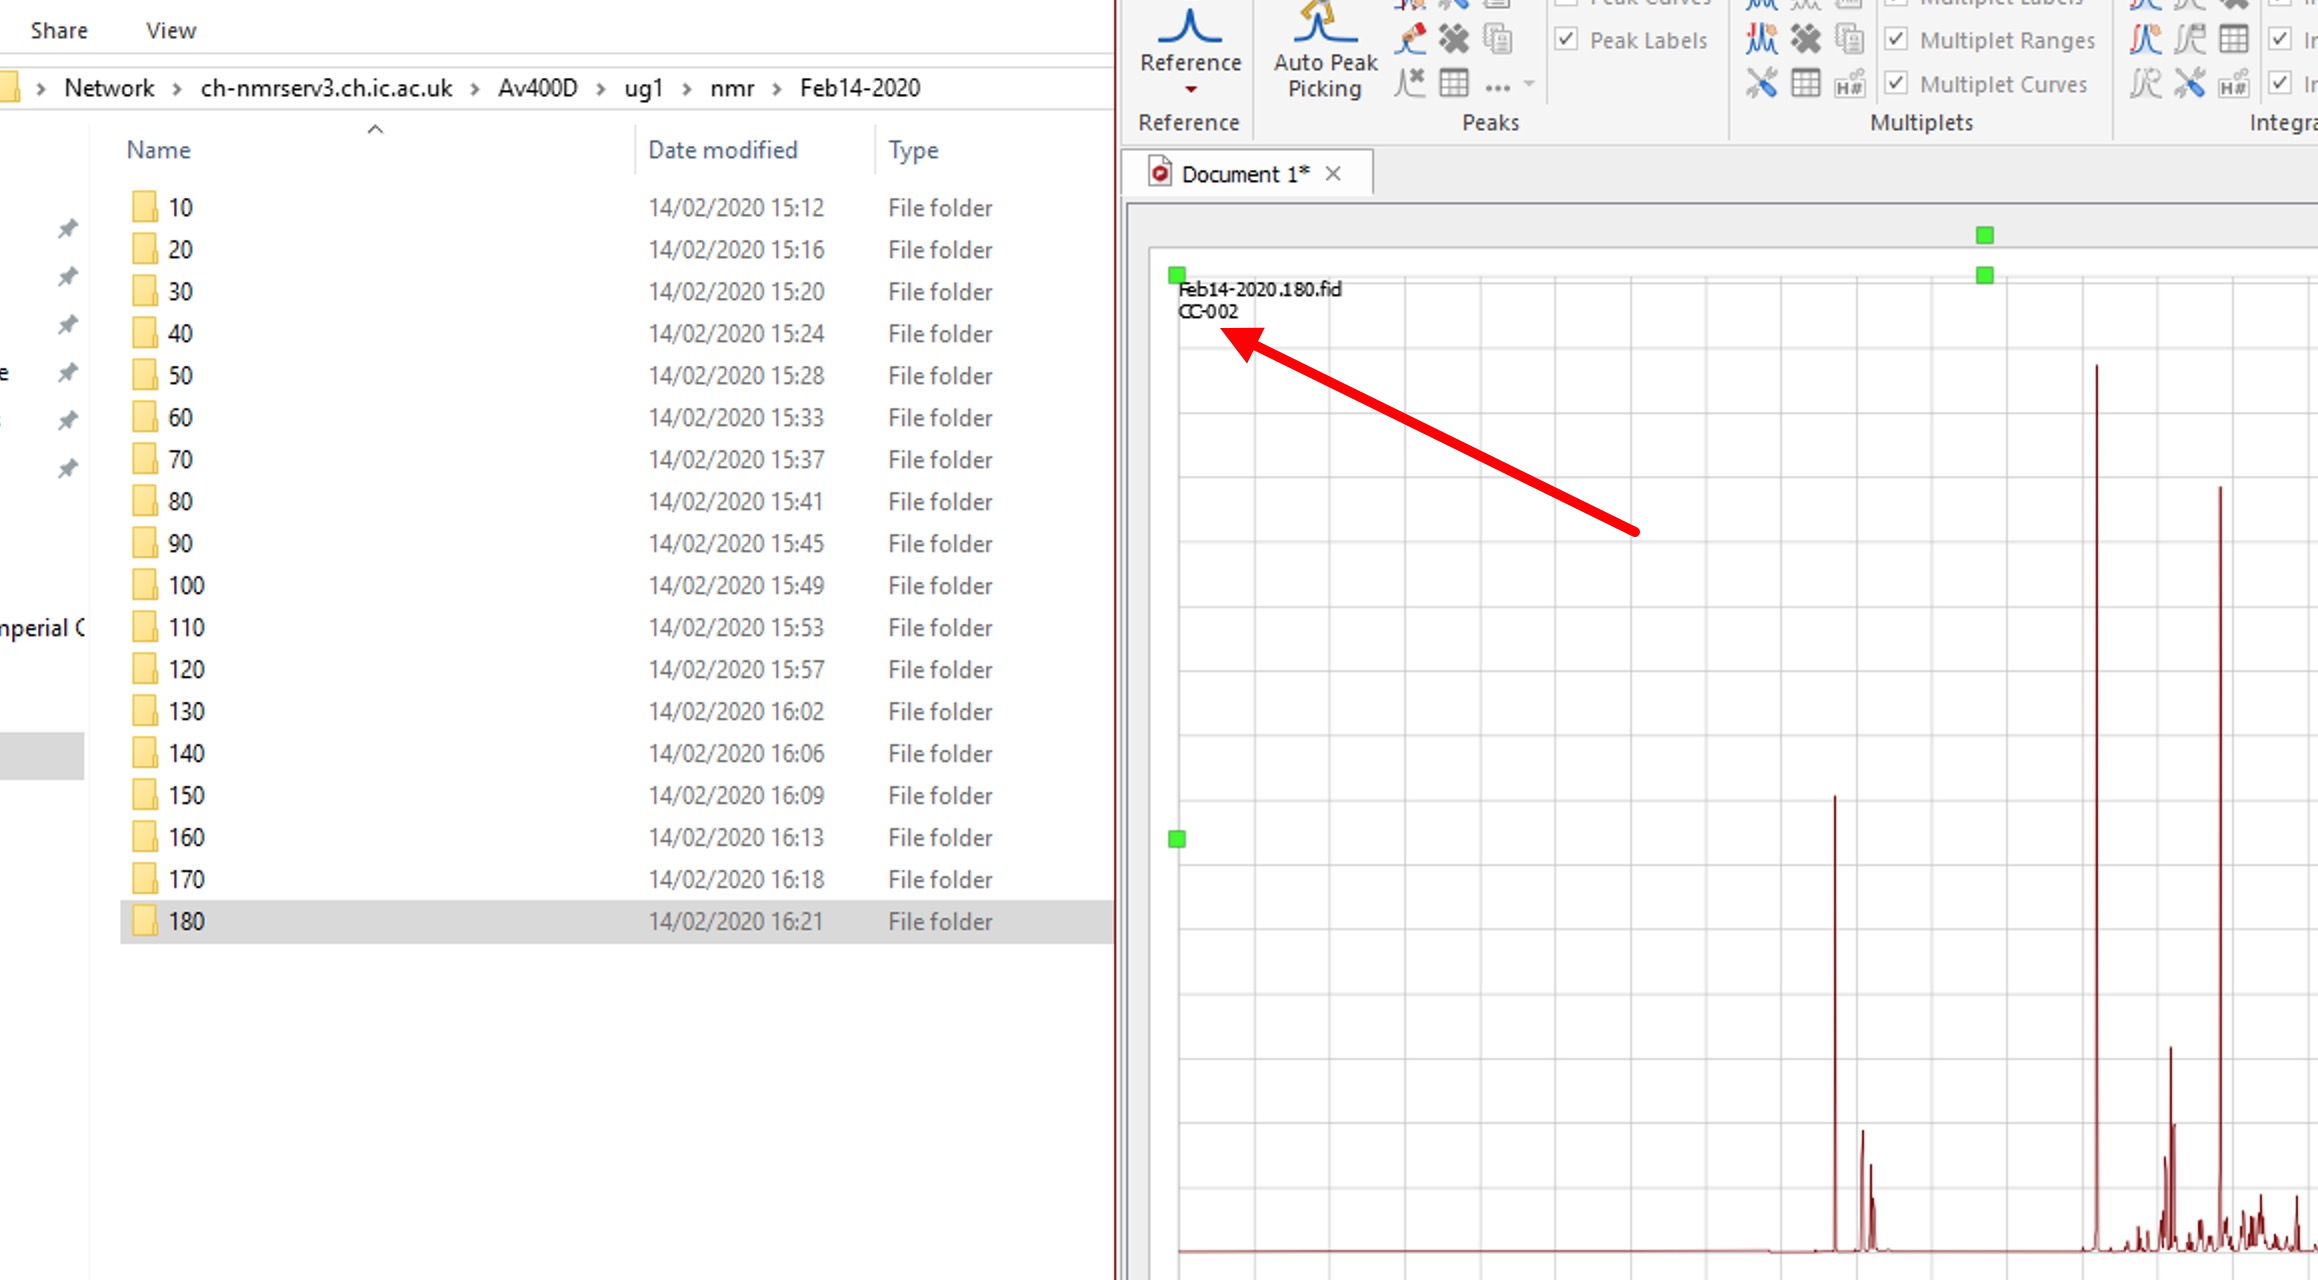Open the View ribbon tab

click(x=170, y=30)
